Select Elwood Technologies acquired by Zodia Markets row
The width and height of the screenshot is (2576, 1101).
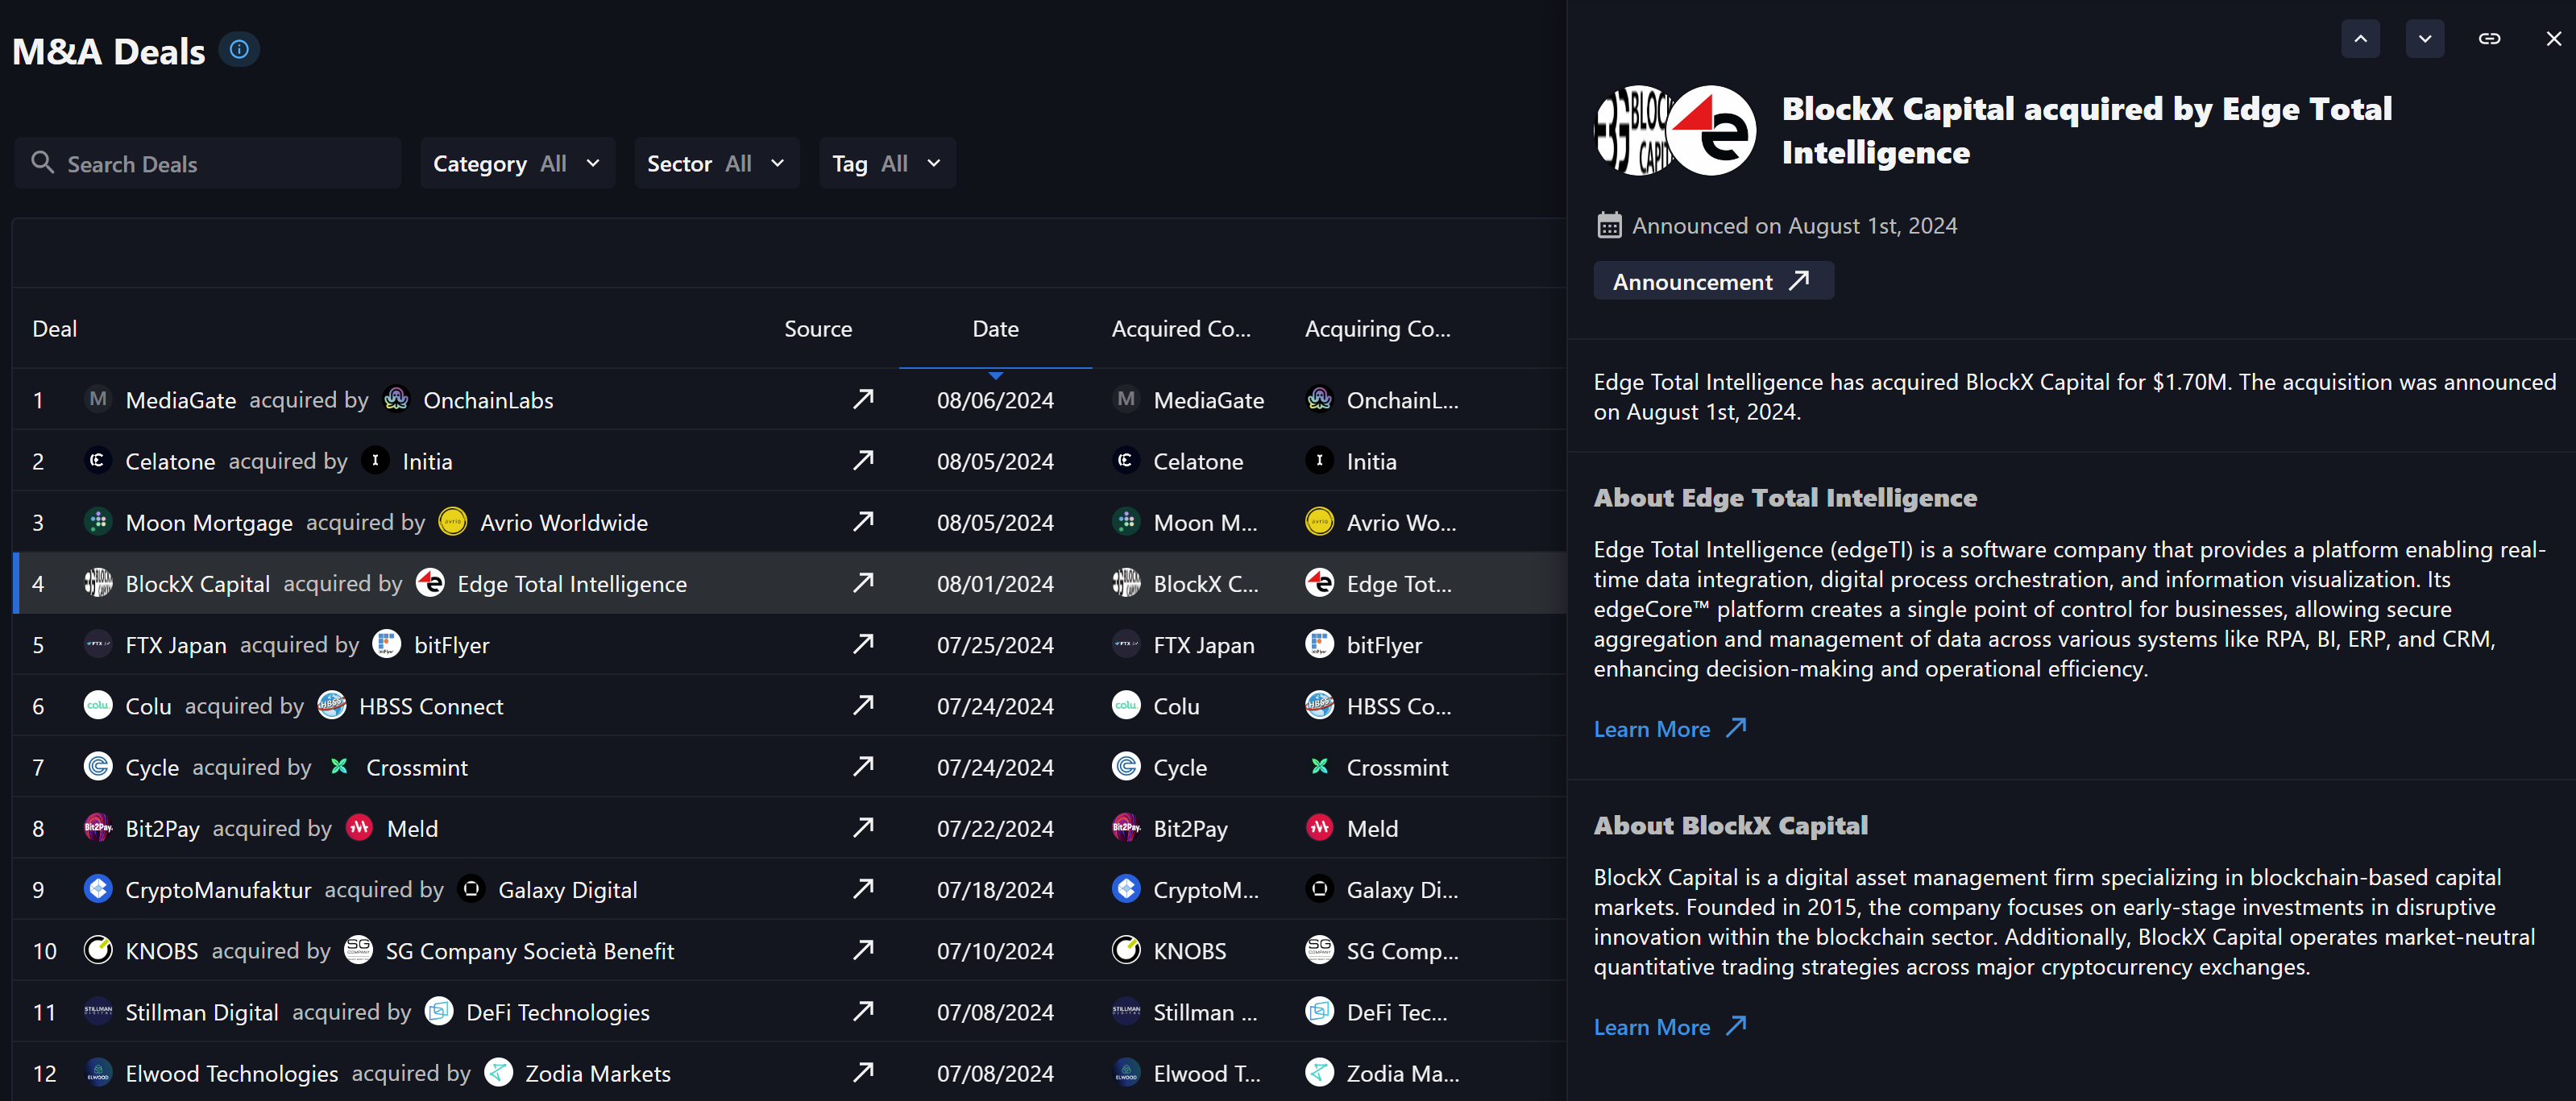click(789, 1072)
